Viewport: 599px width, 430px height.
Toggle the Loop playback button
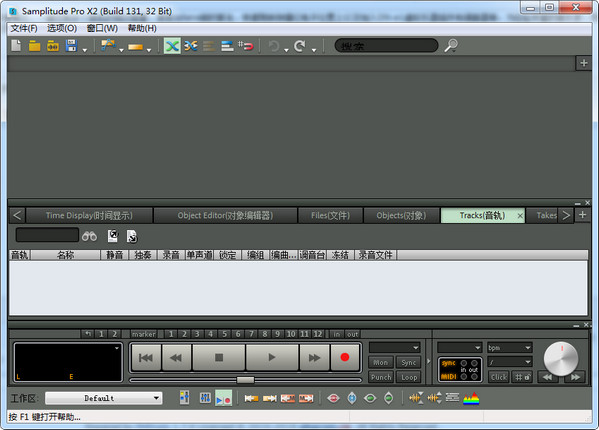(409, 377)
